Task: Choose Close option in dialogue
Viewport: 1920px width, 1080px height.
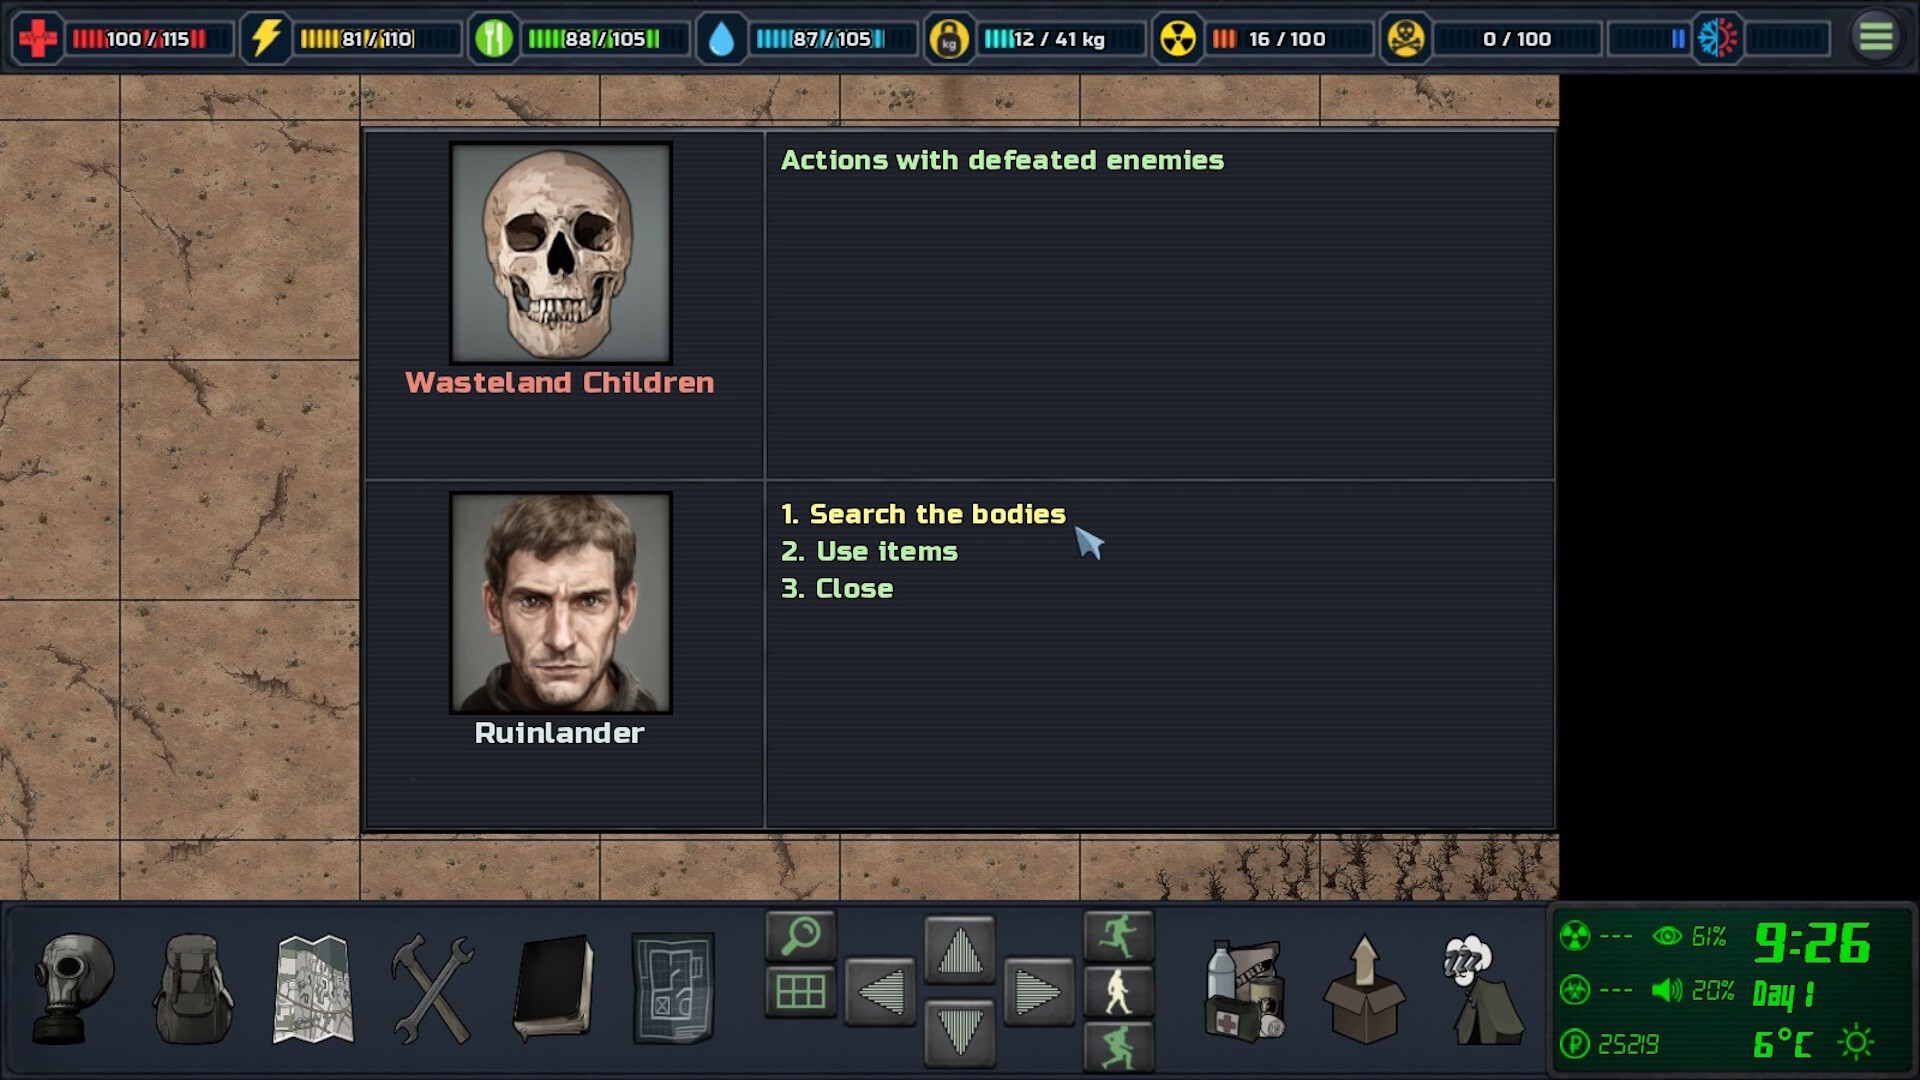Action: point(837,588)
